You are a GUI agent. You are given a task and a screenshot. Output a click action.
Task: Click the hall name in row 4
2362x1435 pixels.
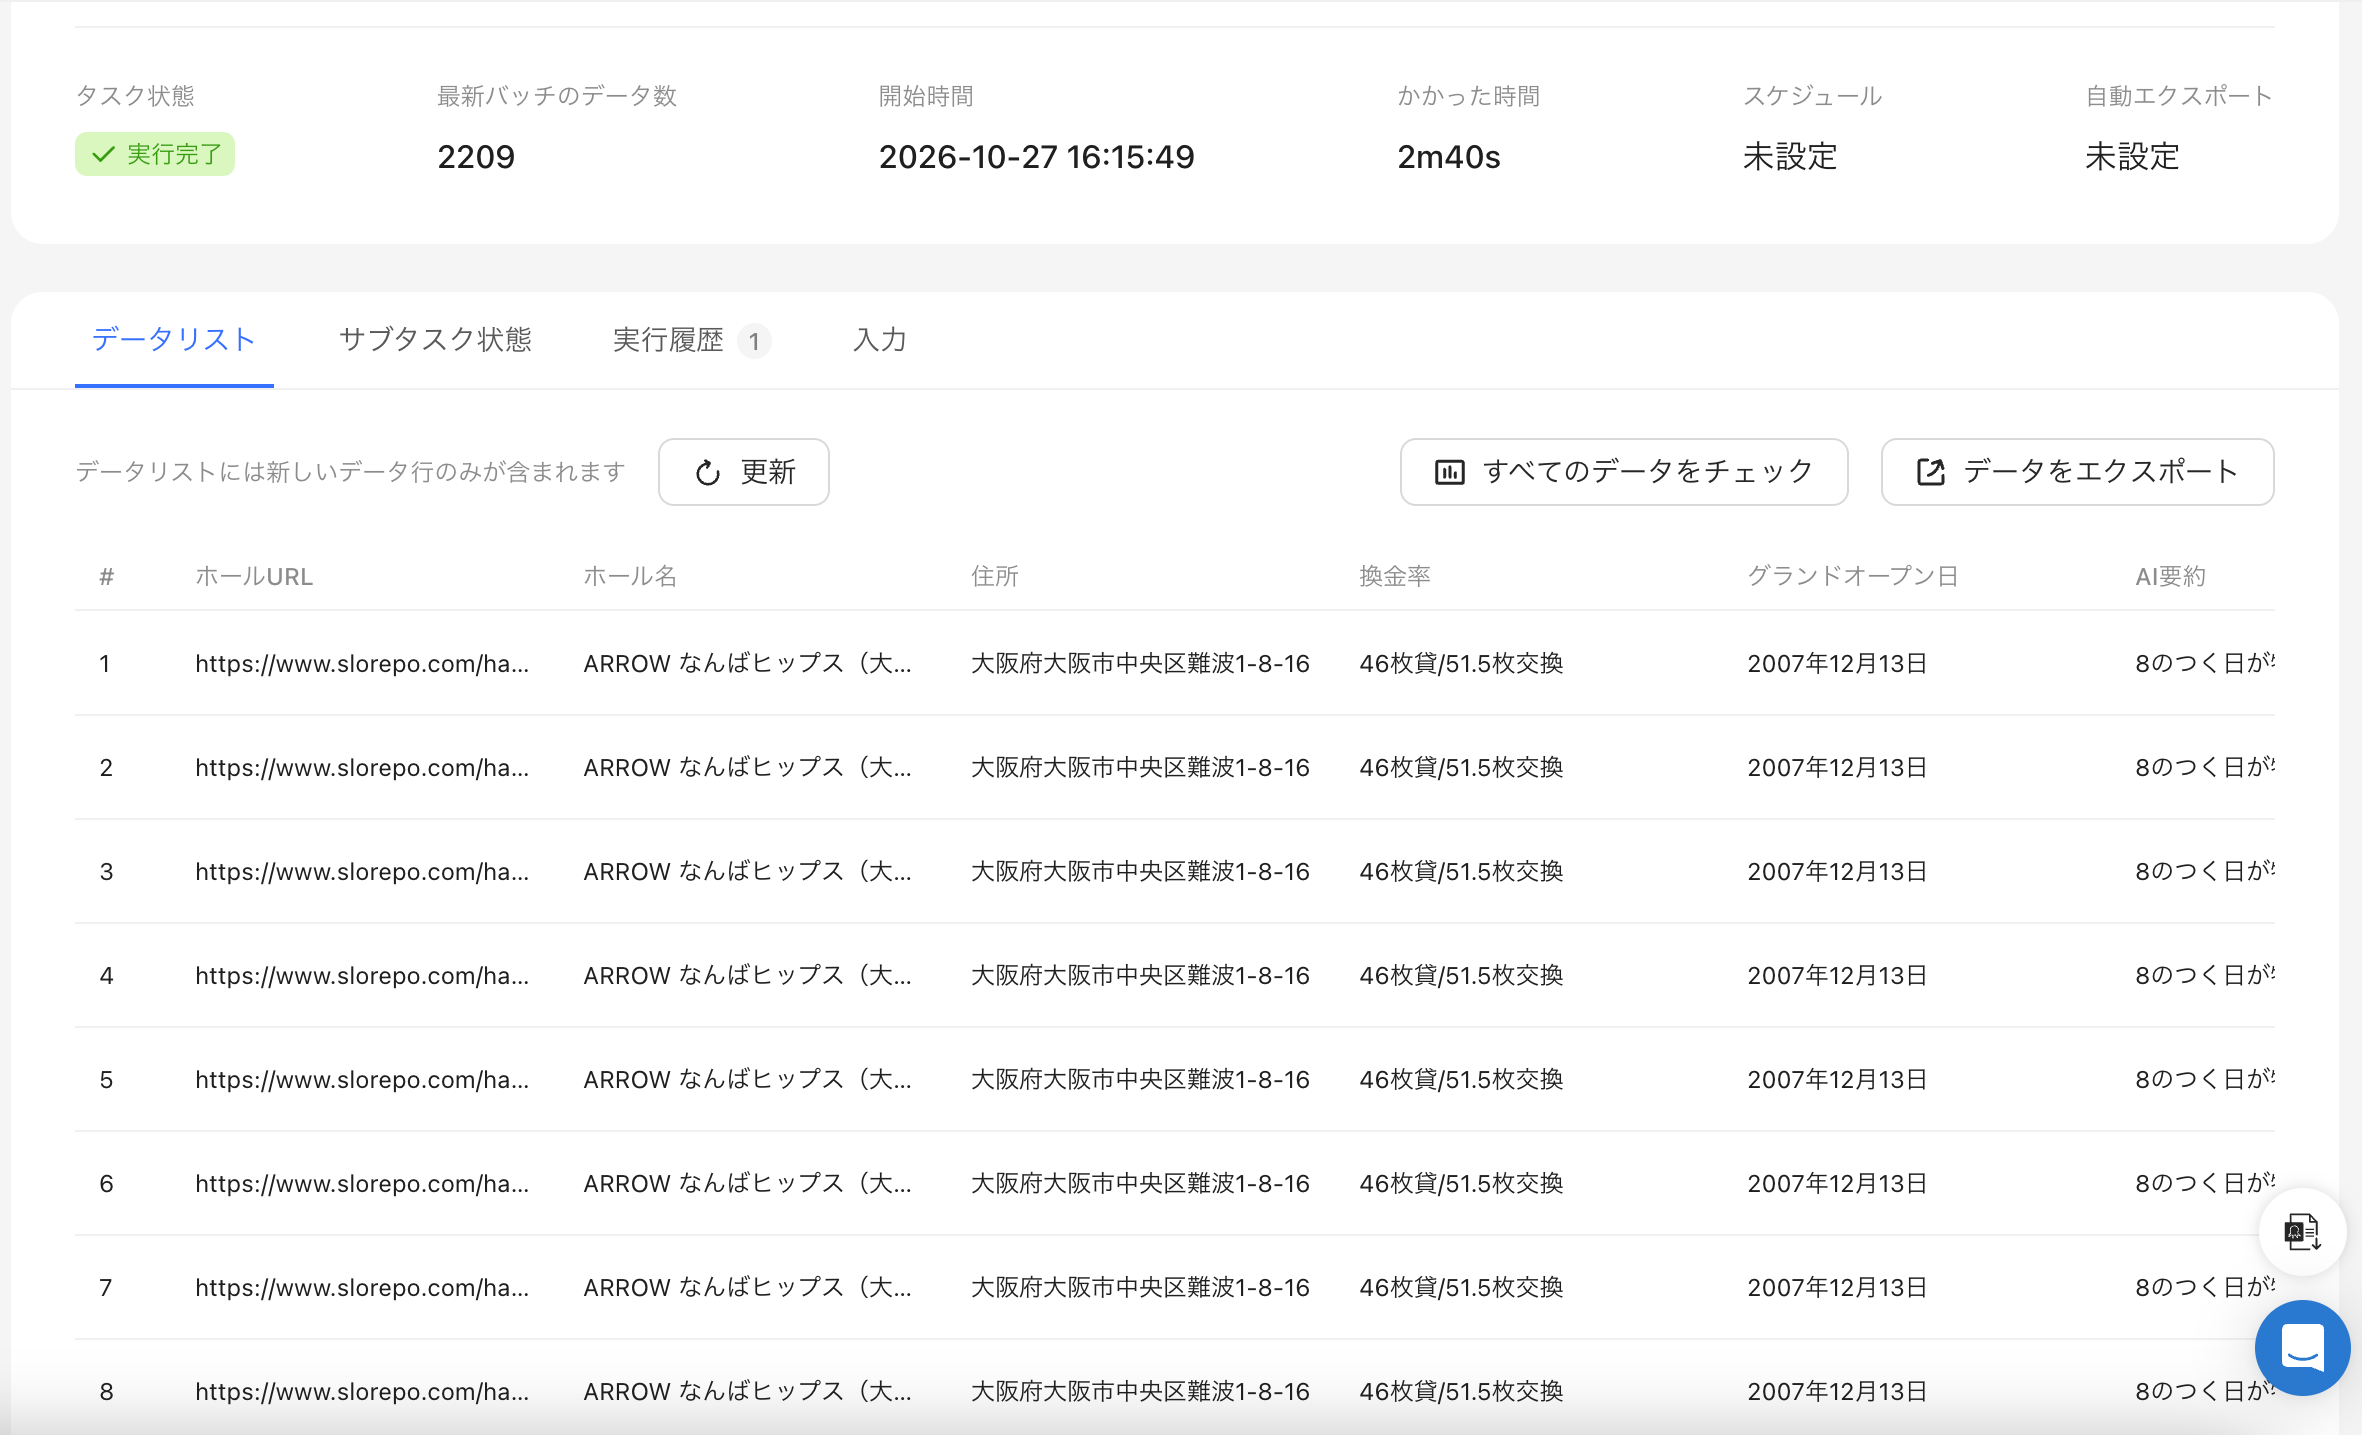pyautogui.click(x=747, y=975)
